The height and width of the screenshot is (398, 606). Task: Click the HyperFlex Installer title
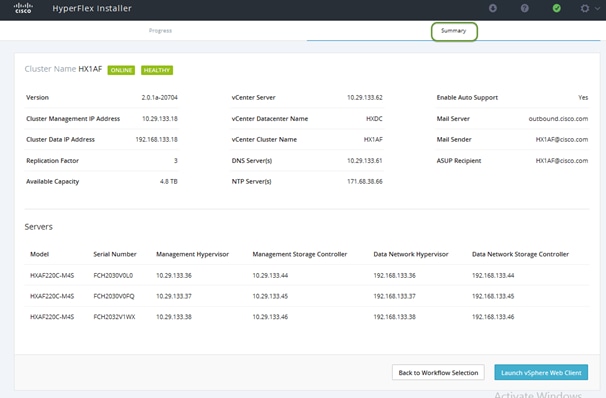92,8
